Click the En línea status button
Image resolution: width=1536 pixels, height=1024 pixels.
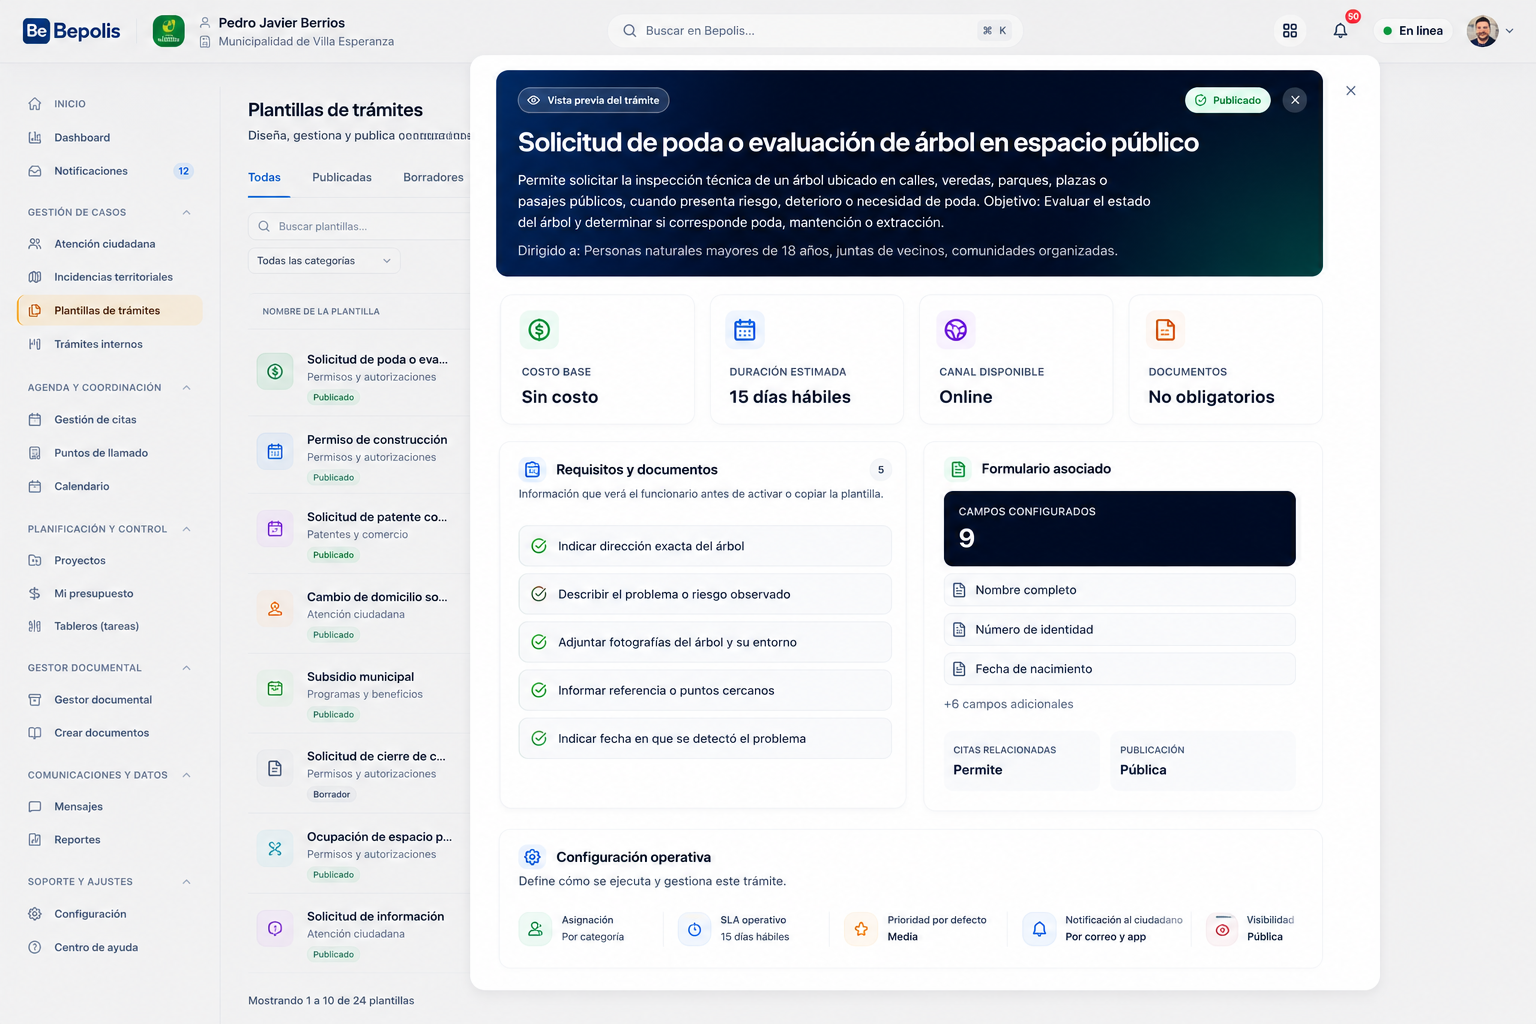1413,31
